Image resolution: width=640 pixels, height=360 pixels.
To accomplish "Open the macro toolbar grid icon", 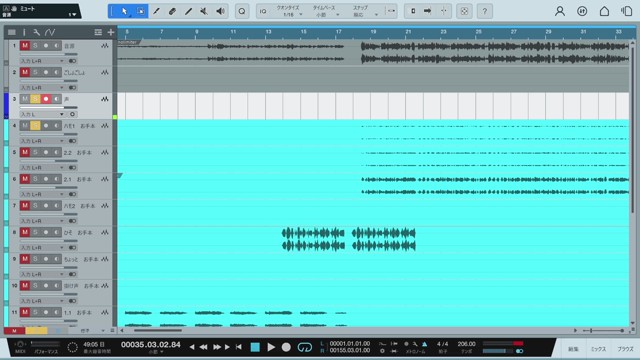I will (464, 11).
